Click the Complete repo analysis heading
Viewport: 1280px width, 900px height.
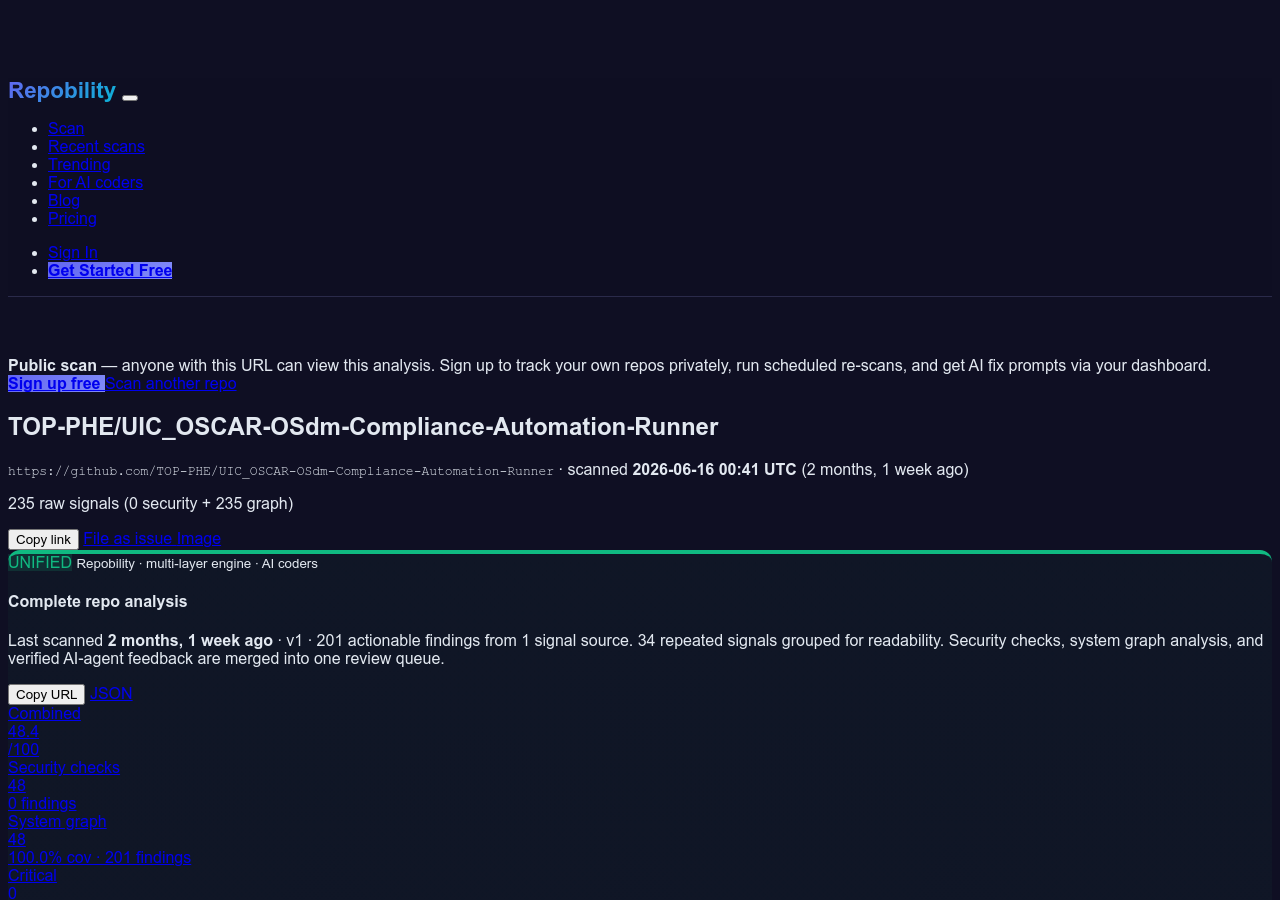(x=98, y=601)
